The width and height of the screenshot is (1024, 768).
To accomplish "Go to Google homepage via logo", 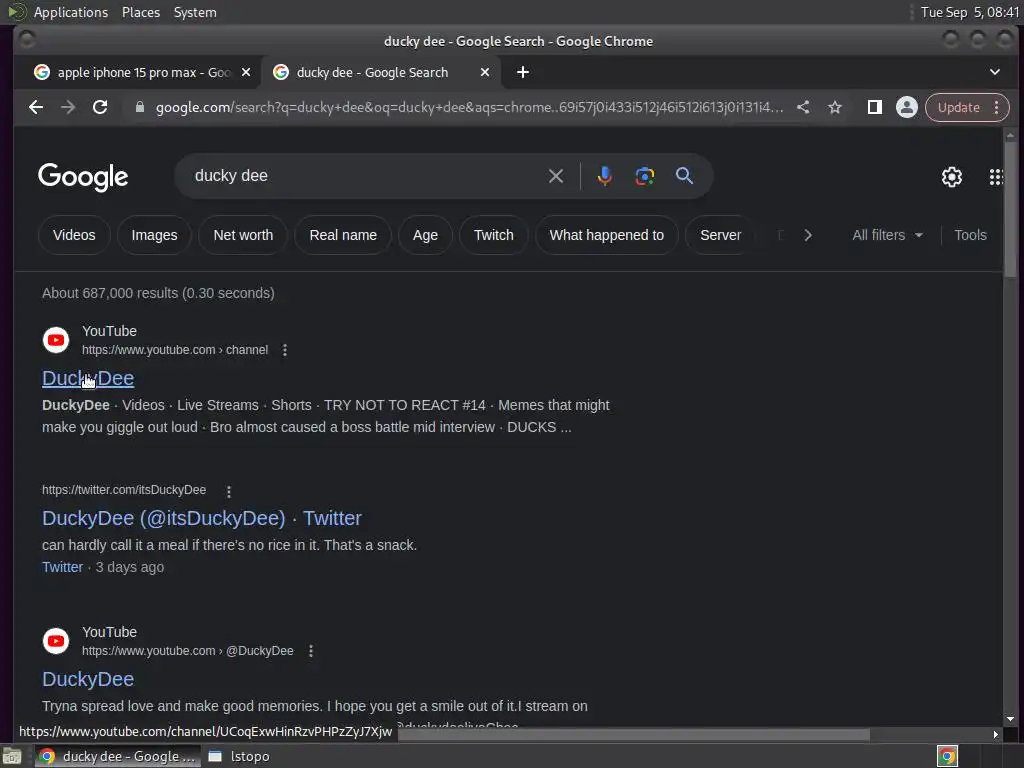I will [x=83, y=177].
